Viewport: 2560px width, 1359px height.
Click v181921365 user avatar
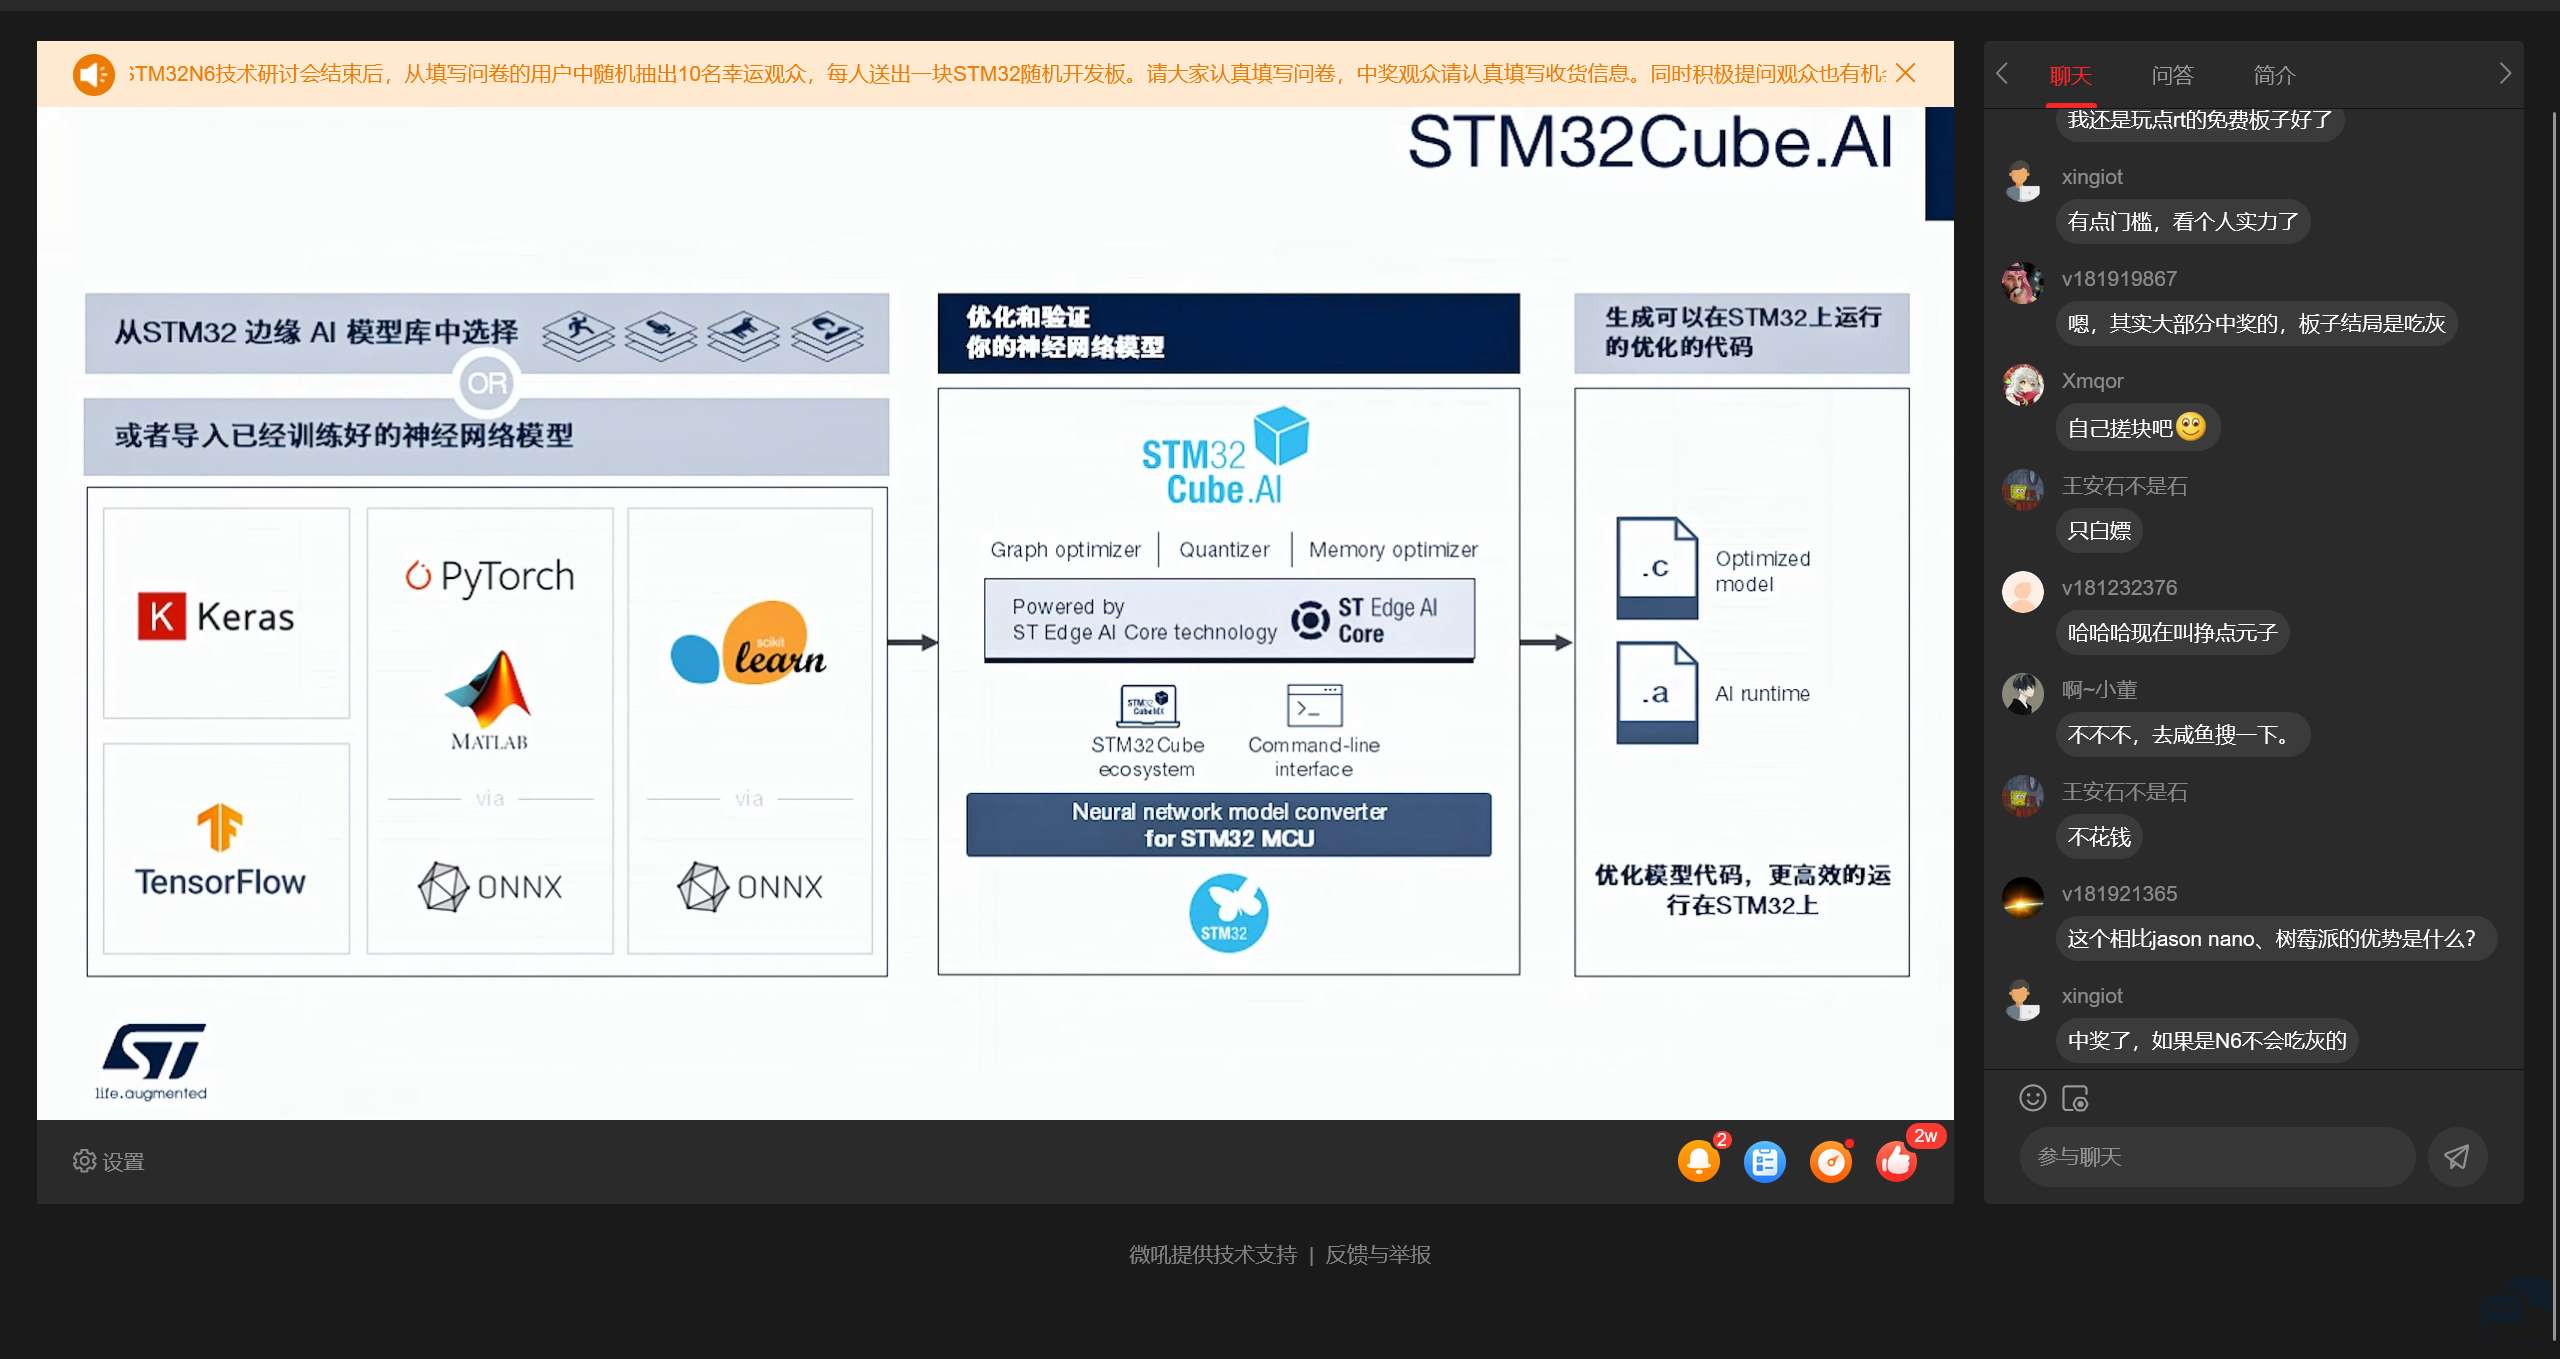tap(2022, 898)
